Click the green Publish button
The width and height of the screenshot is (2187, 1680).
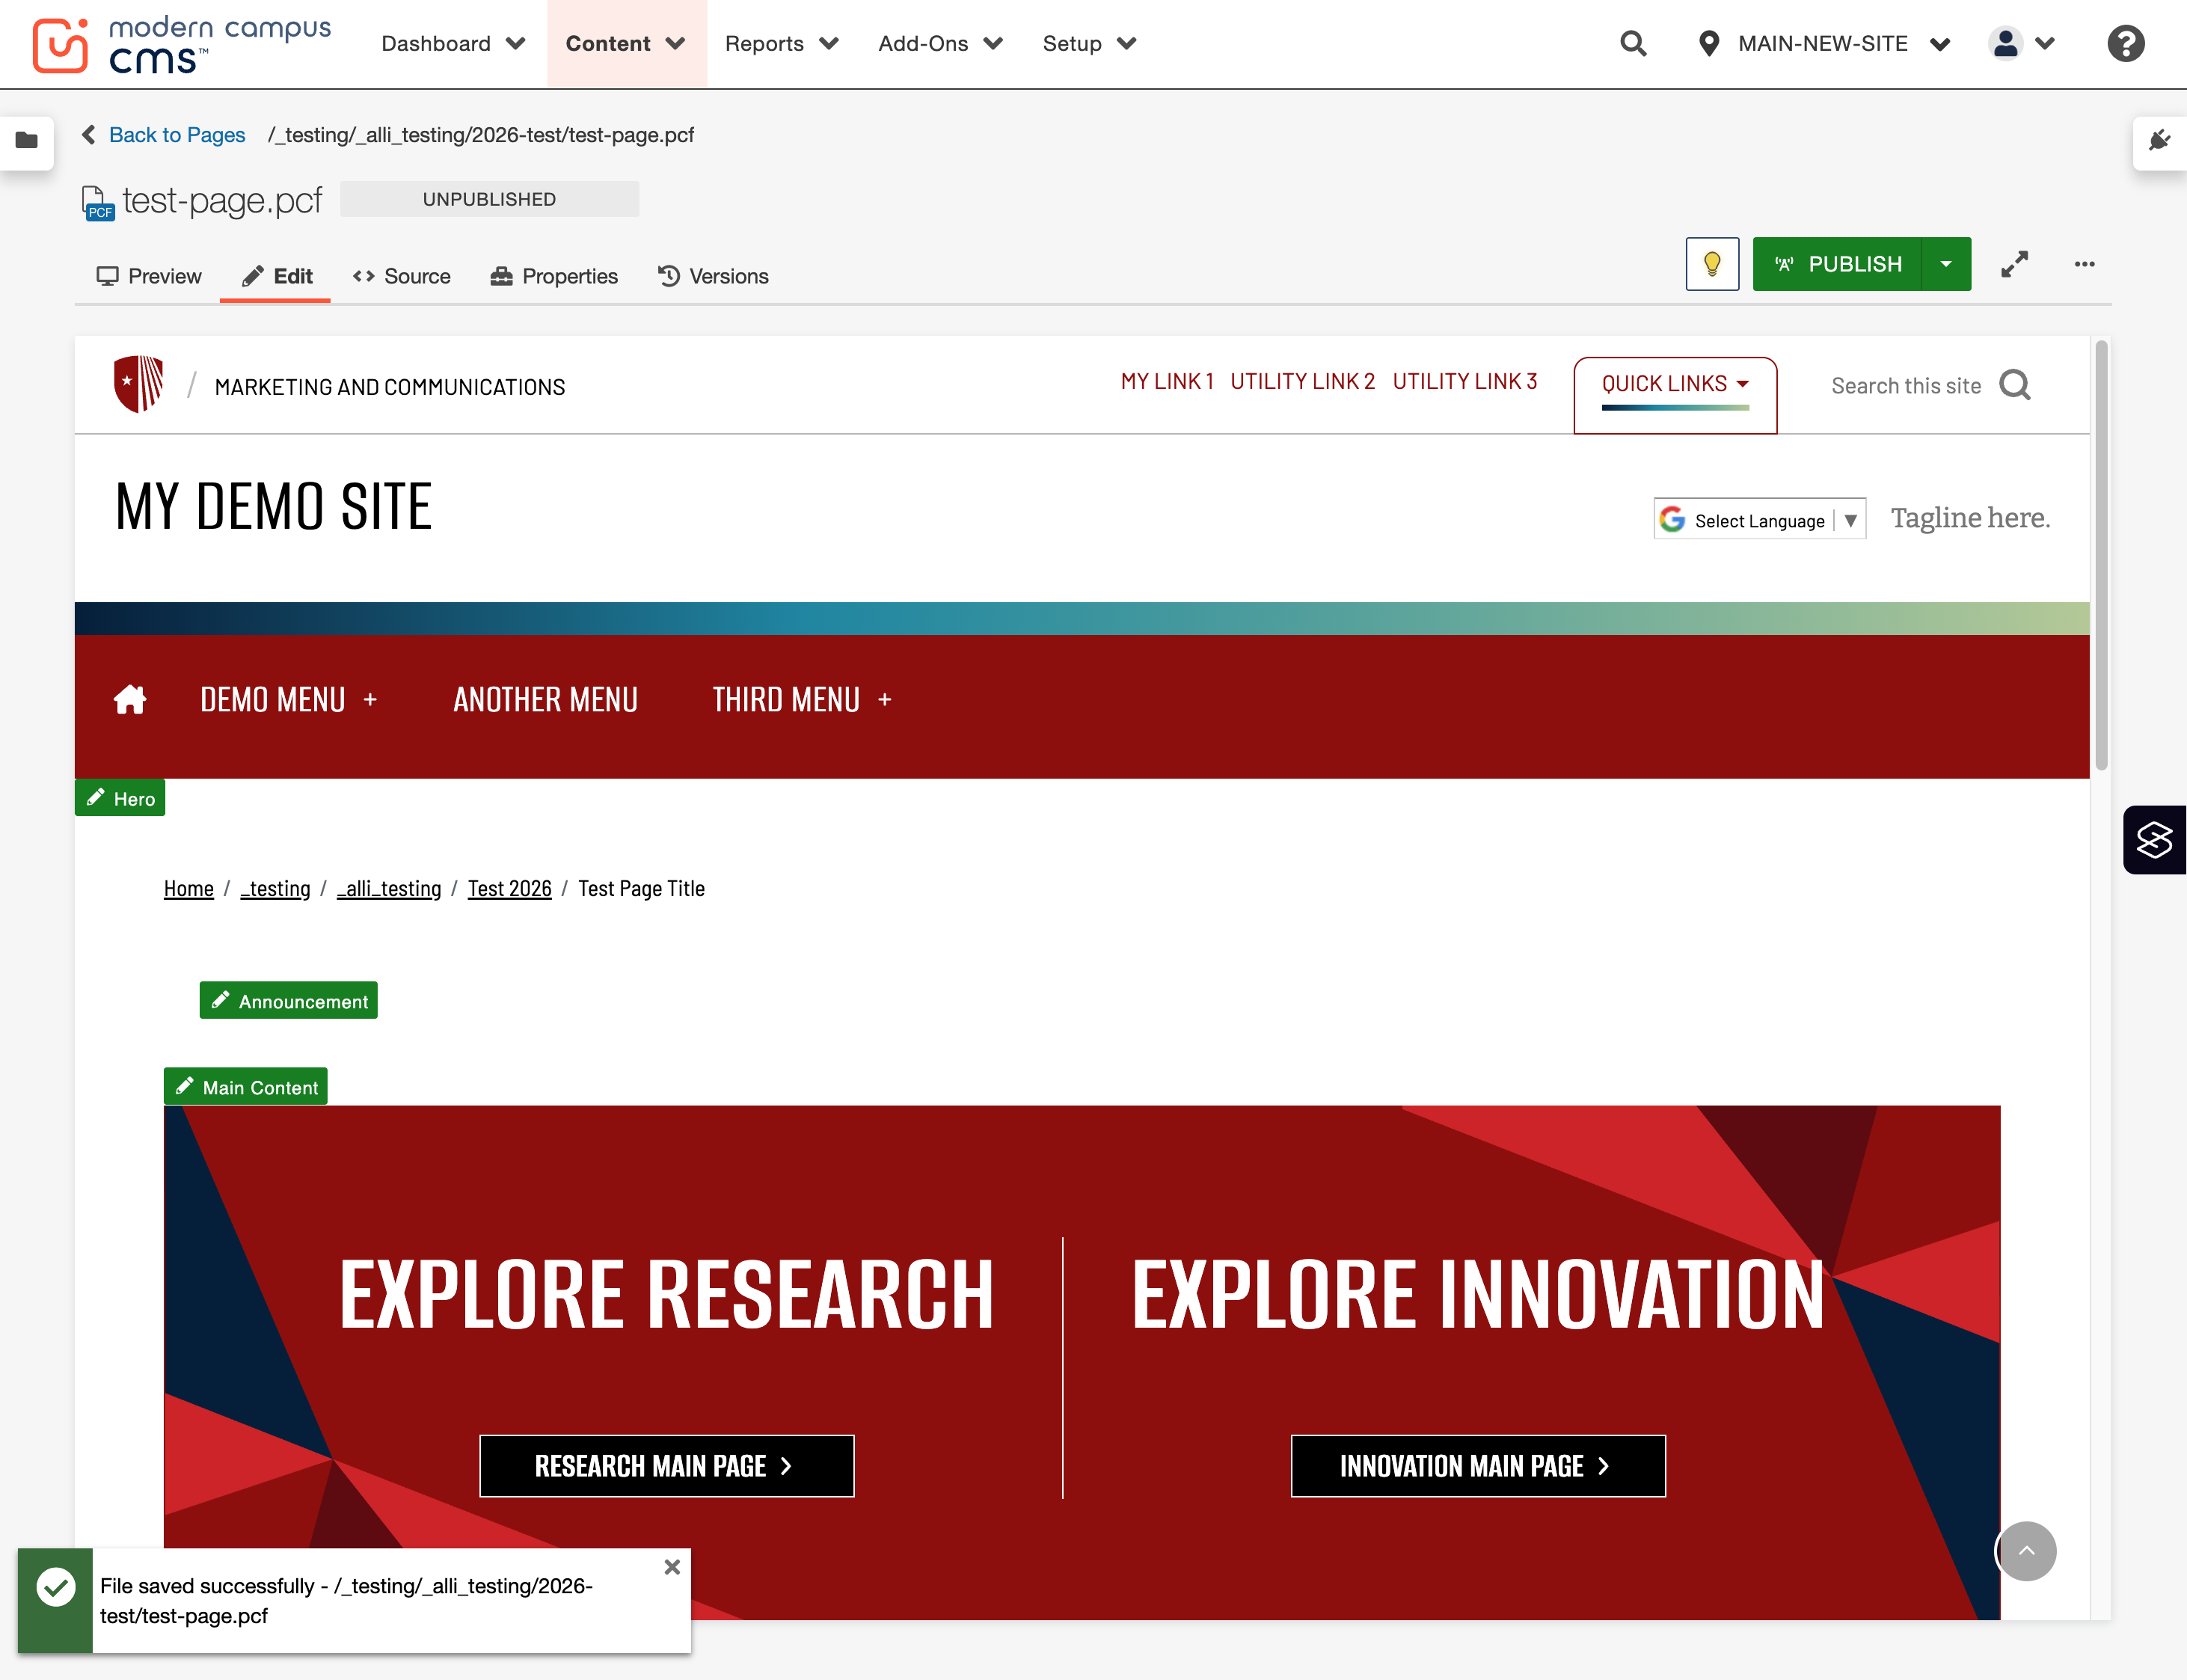[1838, 264]
